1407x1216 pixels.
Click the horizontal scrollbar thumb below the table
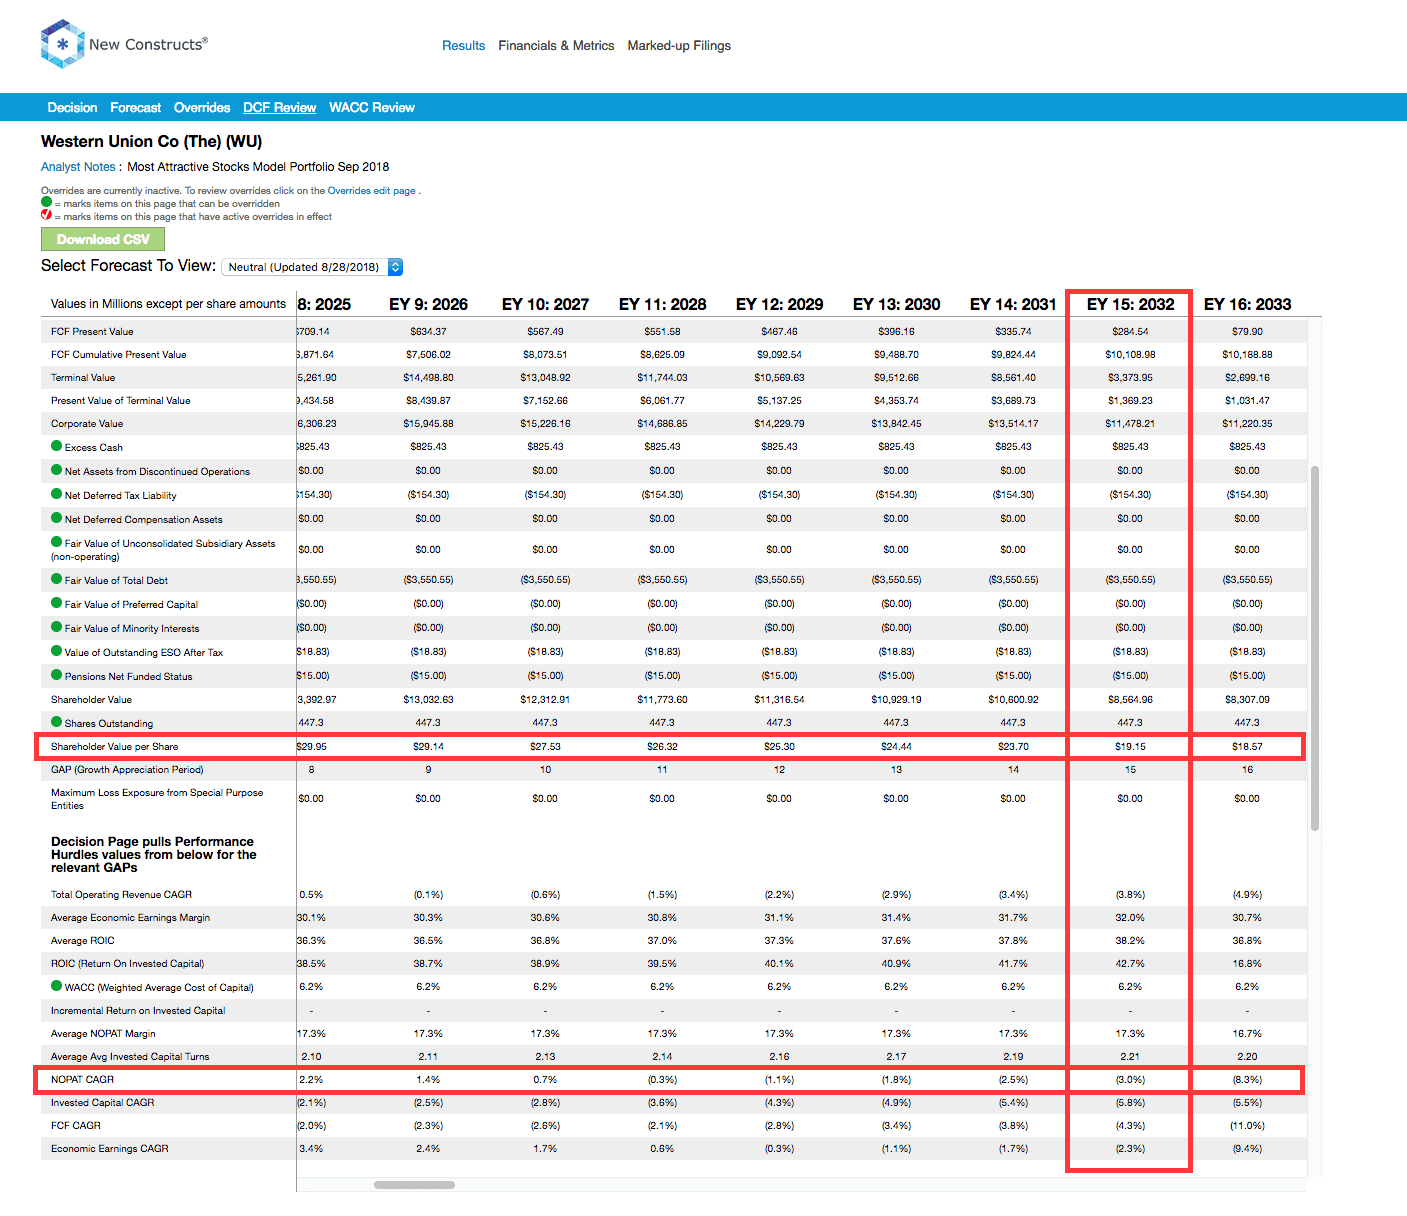click(x=414, y=1185)
